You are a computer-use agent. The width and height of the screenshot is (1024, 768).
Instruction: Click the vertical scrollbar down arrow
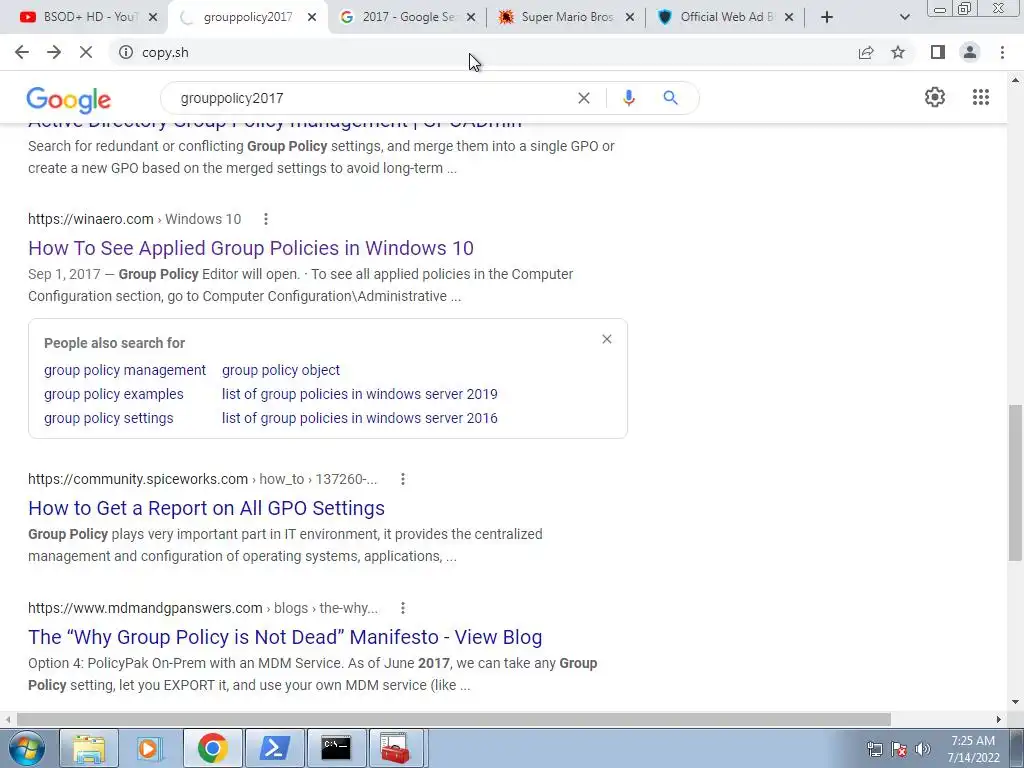pos(1016,703)
